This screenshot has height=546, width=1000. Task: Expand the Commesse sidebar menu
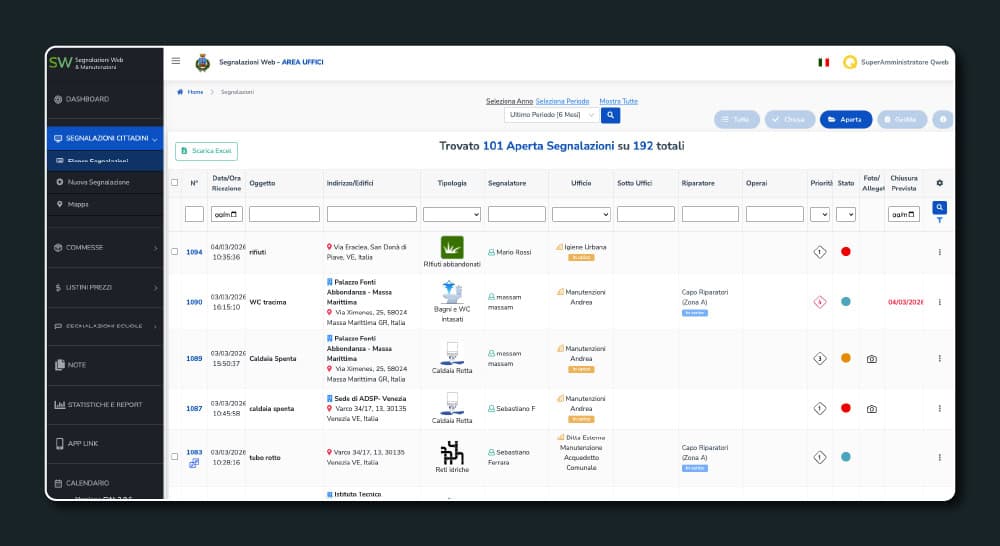tap(105, 247)
